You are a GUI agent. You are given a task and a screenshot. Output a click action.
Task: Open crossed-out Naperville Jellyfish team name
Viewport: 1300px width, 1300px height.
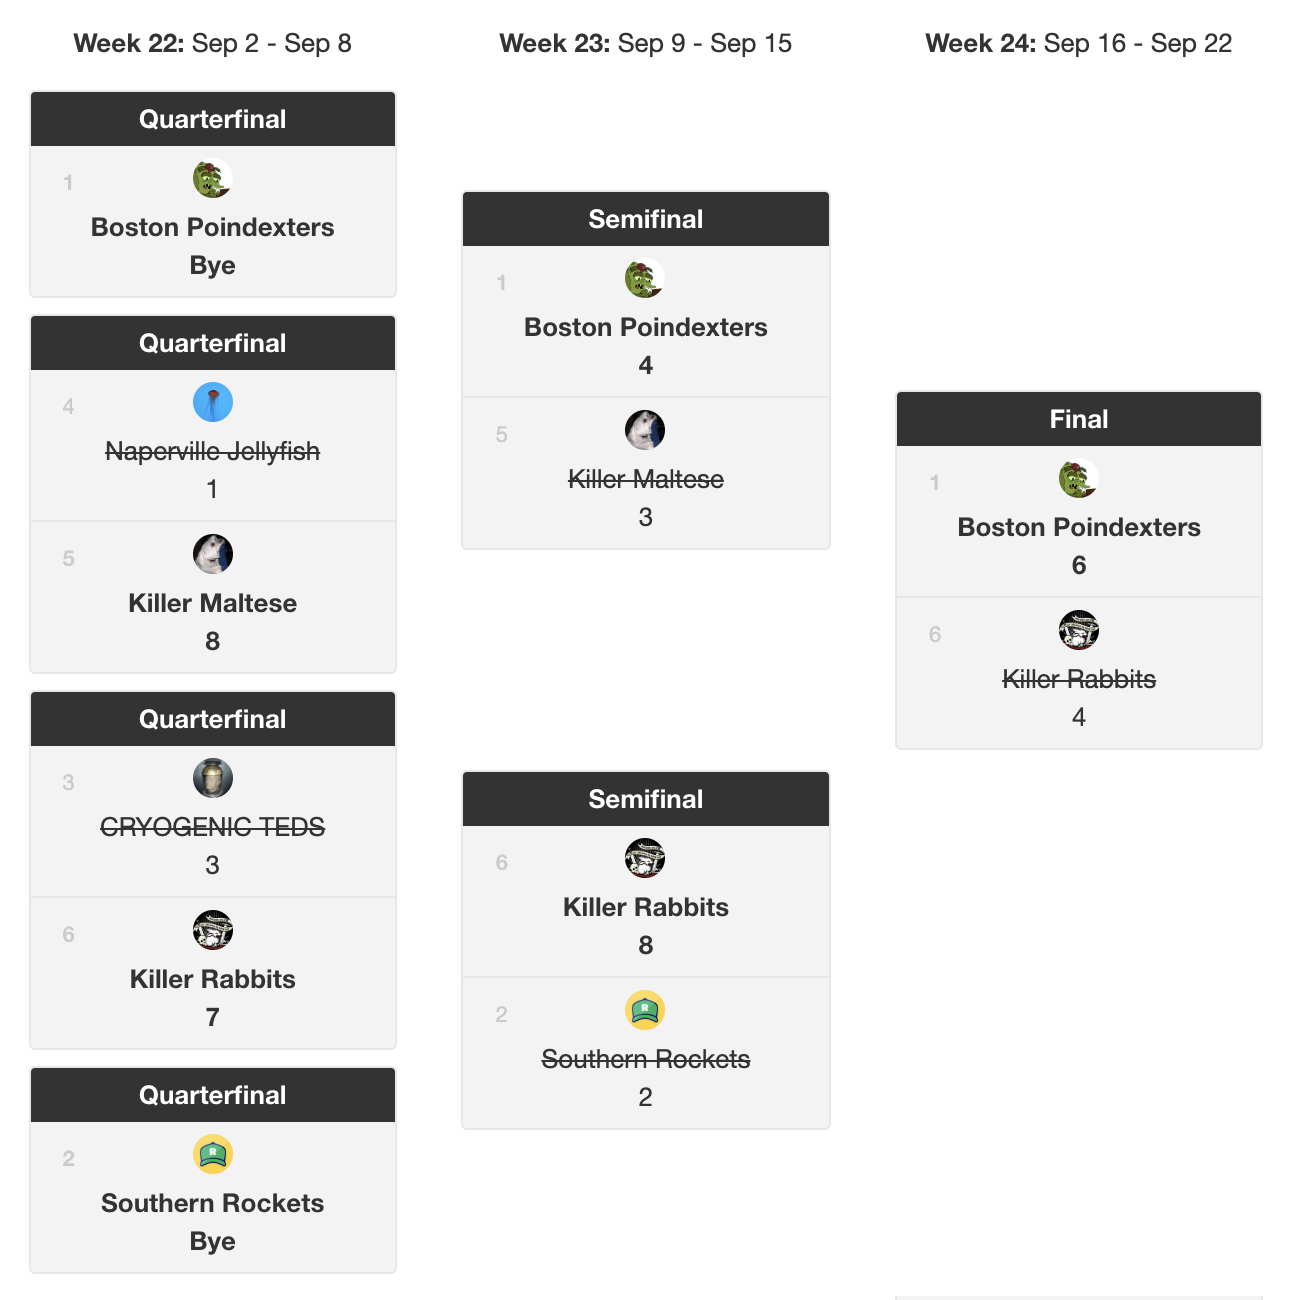point(213,451)
